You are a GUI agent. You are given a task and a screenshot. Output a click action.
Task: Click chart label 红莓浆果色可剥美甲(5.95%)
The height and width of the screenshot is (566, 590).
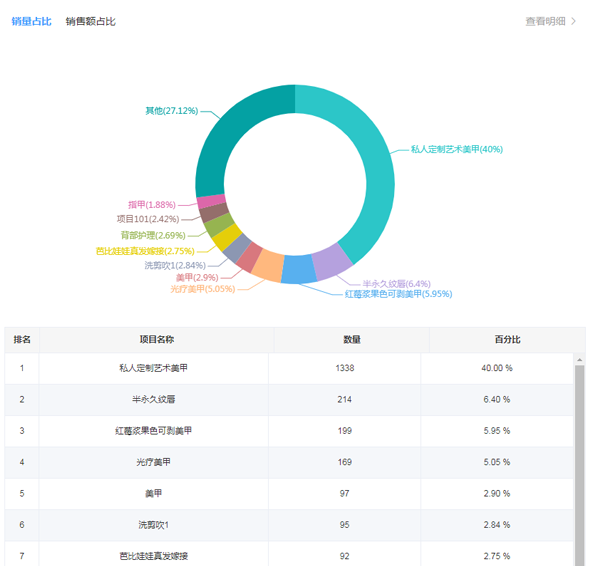[x=398, y=294]
